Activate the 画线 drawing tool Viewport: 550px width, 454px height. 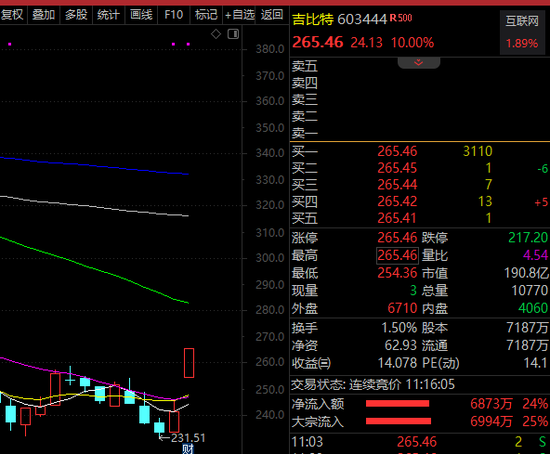point(141,15)
